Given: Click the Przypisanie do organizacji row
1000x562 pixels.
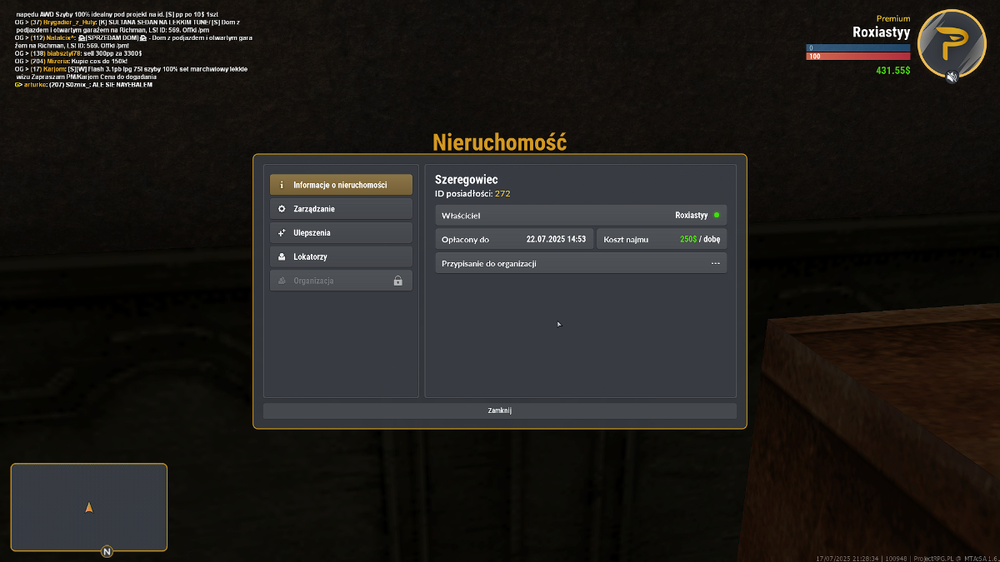Looking at the screenshot, I should 581,263.
